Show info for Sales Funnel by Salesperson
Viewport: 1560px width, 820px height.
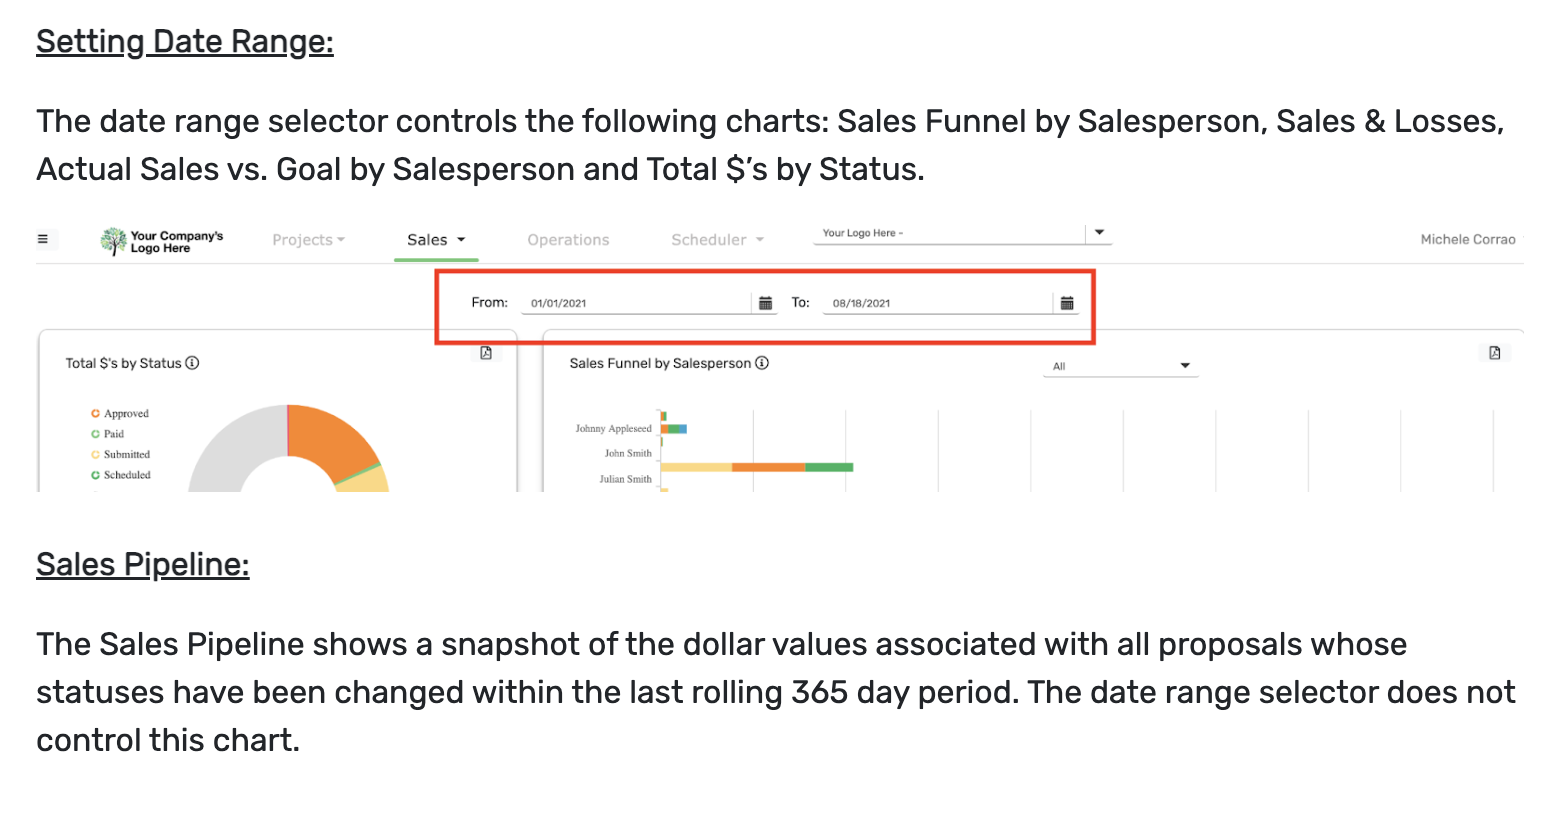[x=762, y=363]
